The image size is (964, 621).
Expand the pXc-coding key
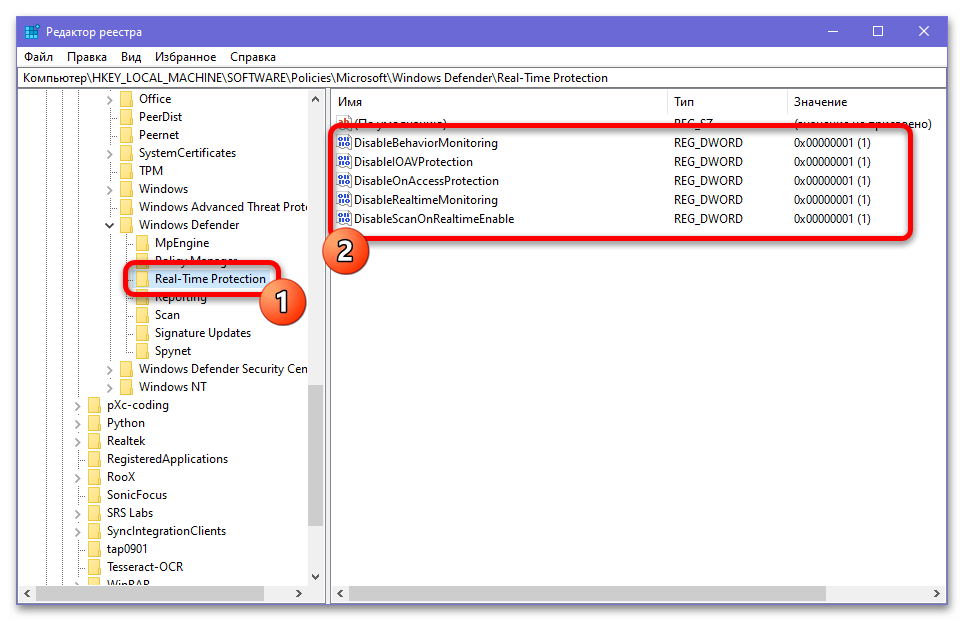coord(77,406)
